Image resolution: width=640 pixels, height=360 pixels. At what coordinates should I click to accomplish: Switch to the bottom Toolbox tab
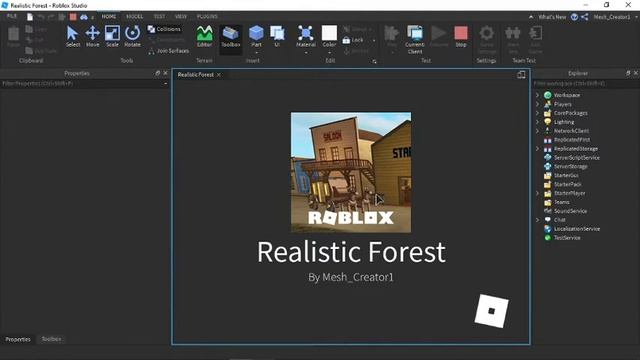[51, 339]
